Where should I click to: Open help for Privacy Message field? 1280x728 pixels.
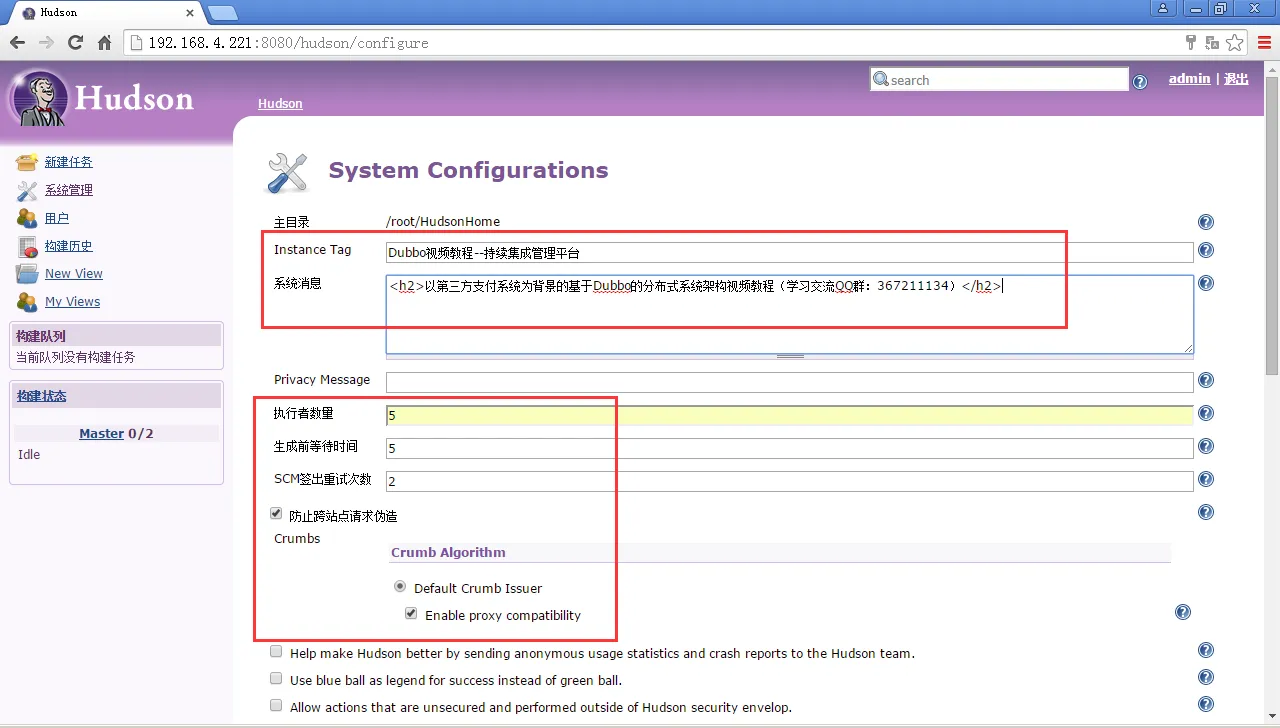1206,380
